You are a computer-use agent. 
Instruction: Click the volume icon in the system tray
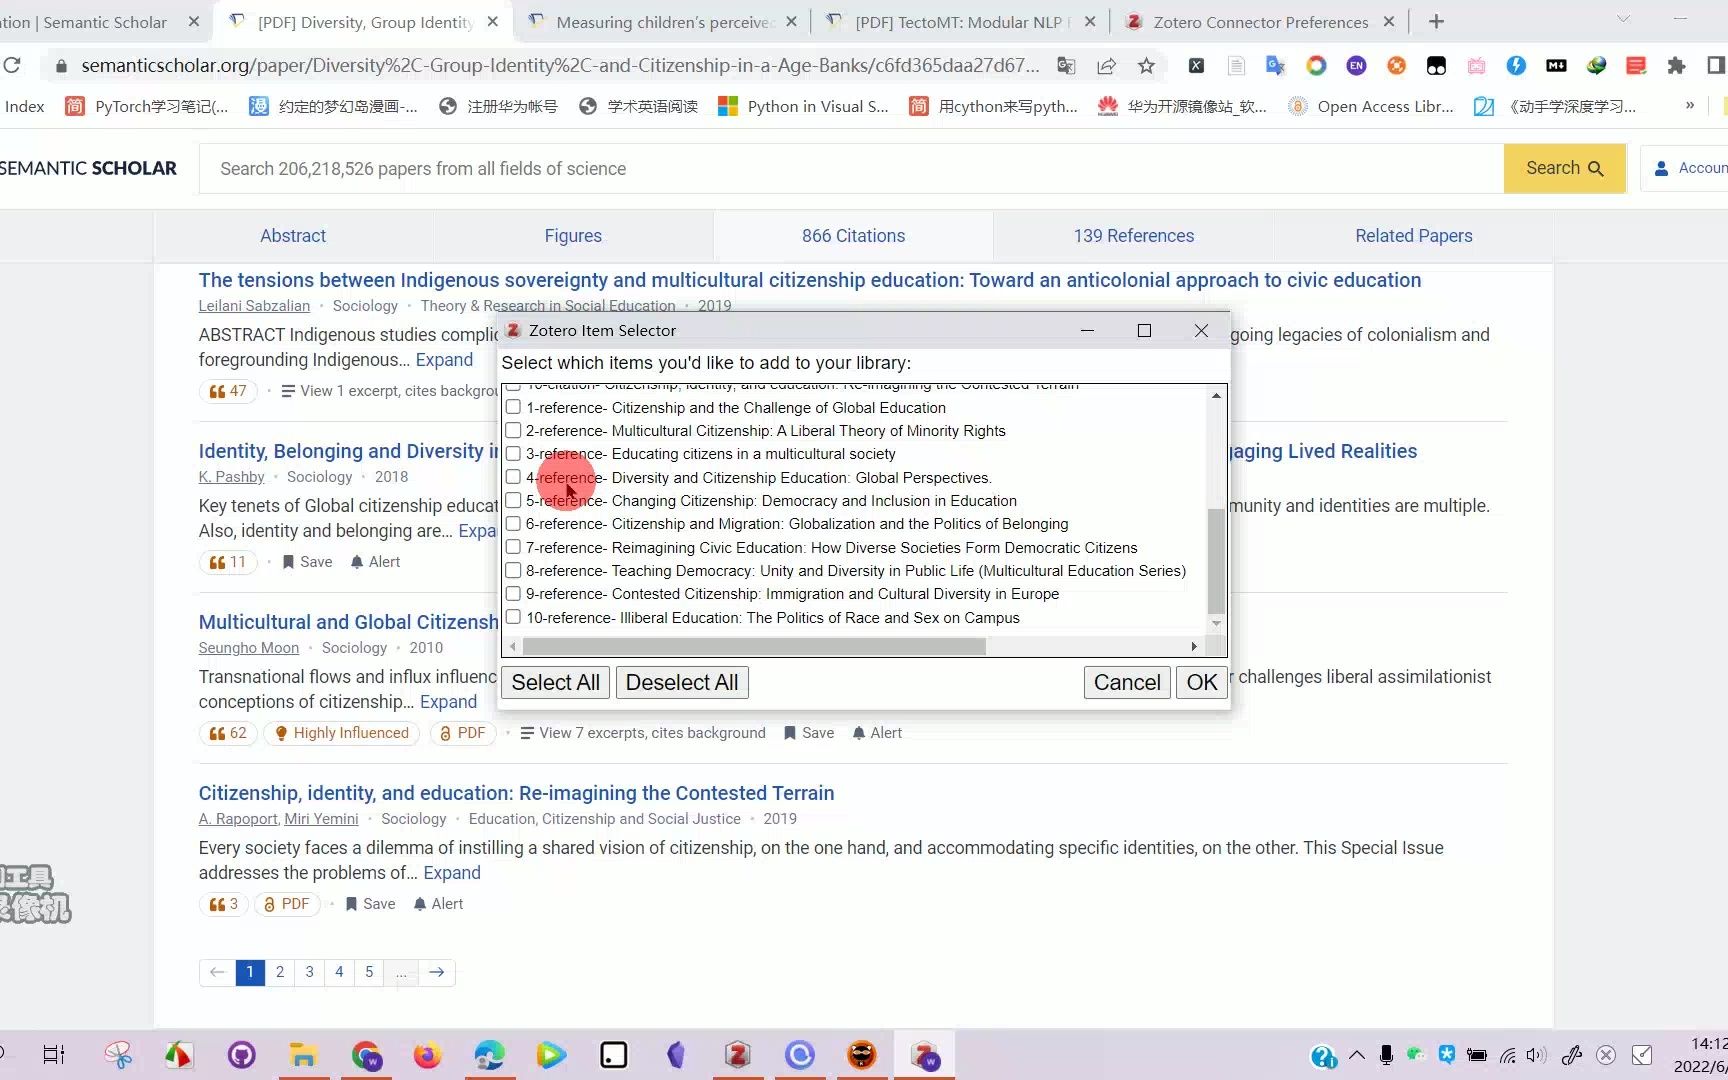[x=1535, y=1055]
